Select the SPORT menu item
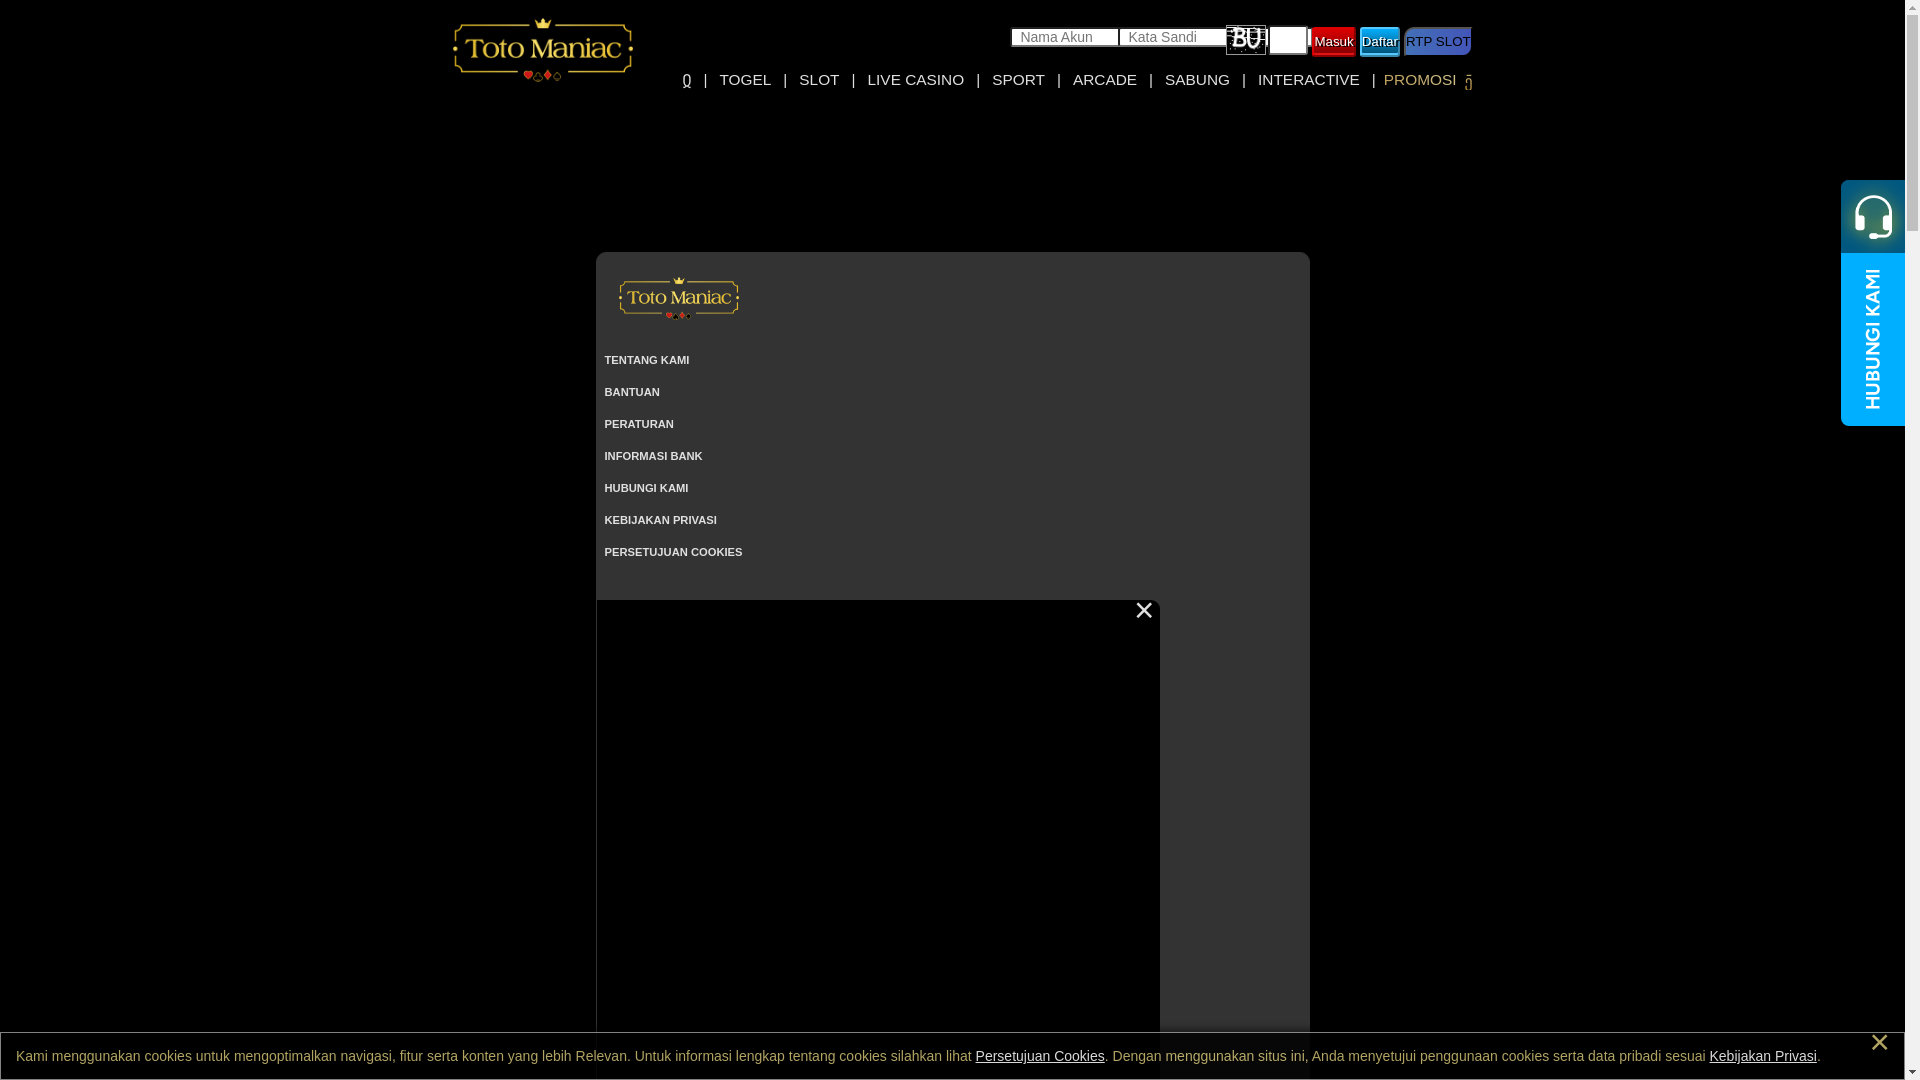The image size is (1920, 1080). (x=1018, y=80)
